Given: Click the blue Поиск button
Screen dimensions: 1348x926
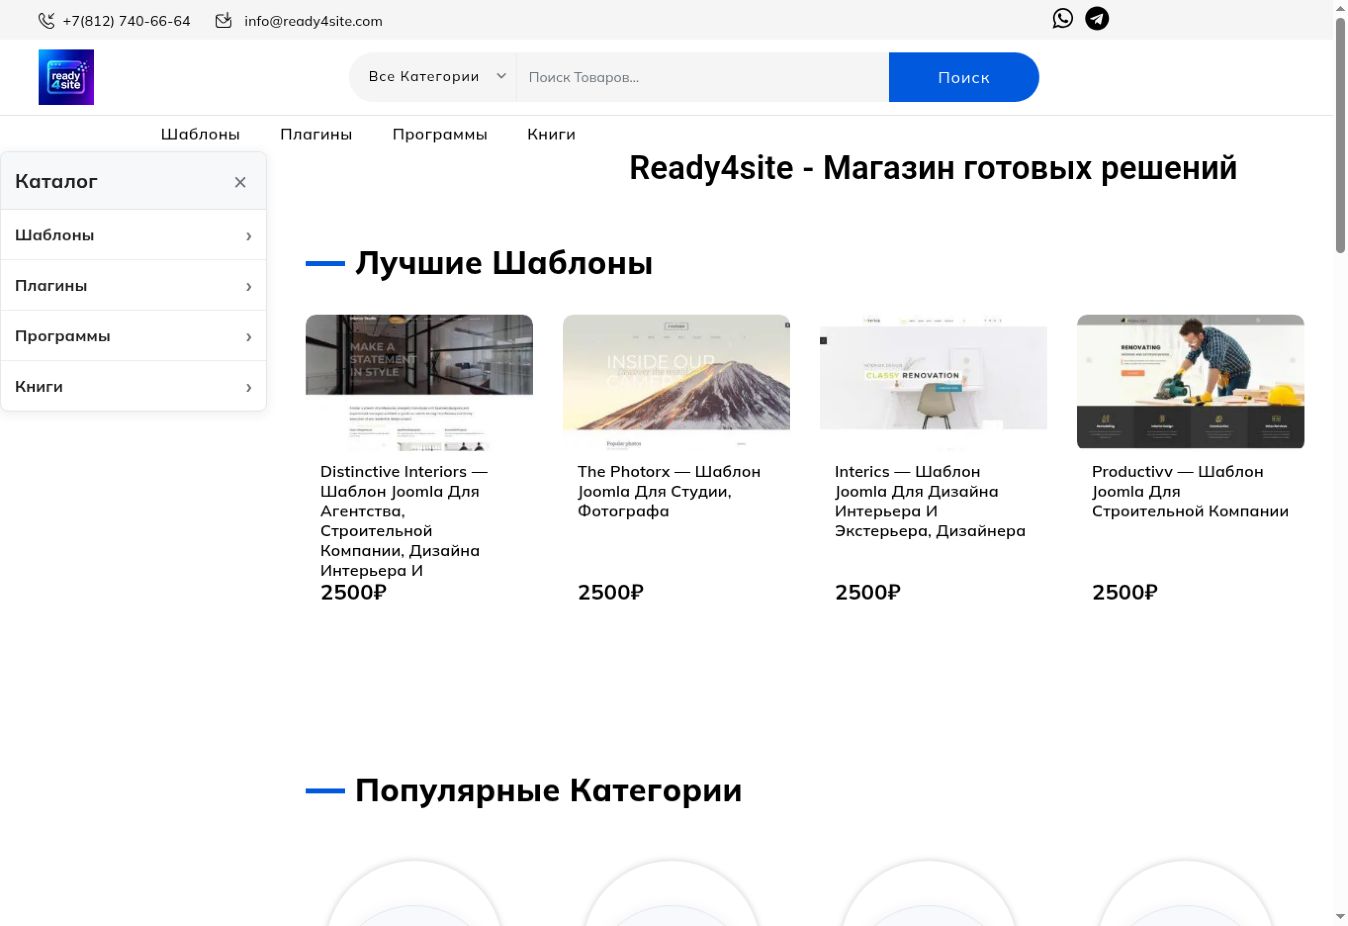Looking at the screenshot, I should (964, 77).
